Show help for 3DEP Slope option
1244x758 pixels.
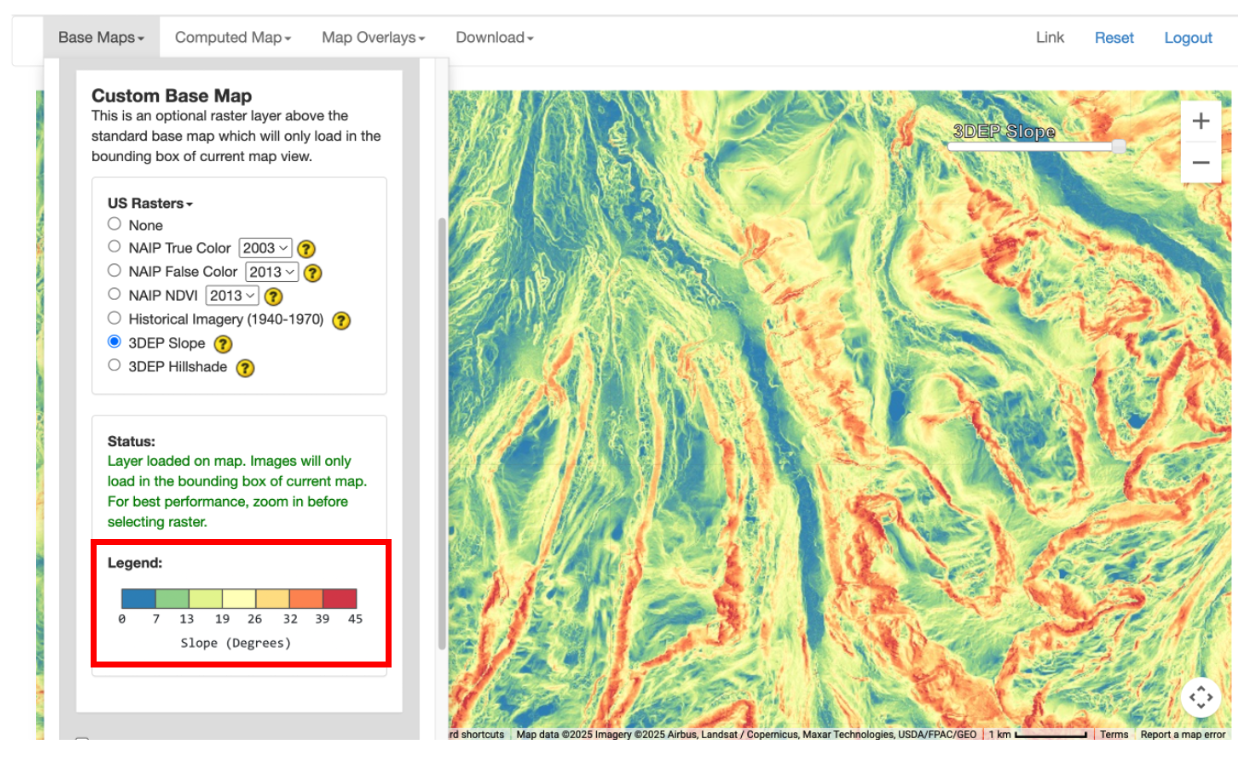pyautogui.click(x=223, y=344)
